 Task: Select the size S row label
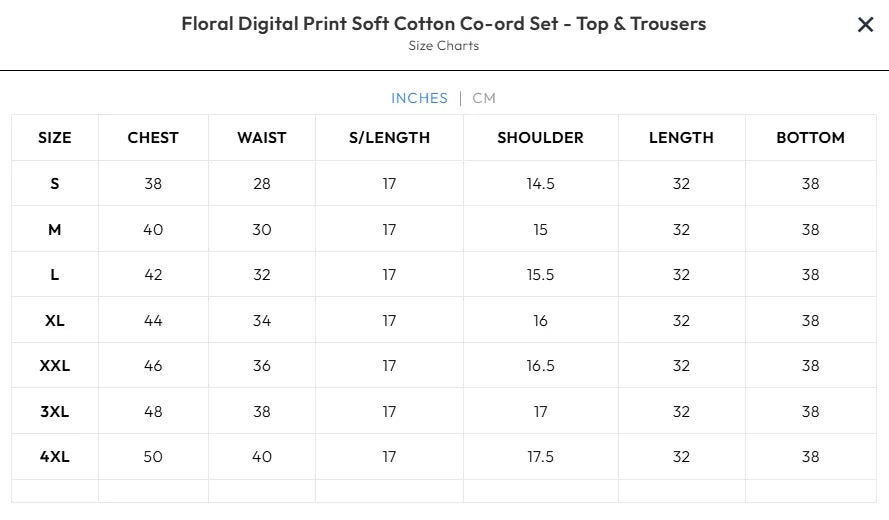(55, 184)
